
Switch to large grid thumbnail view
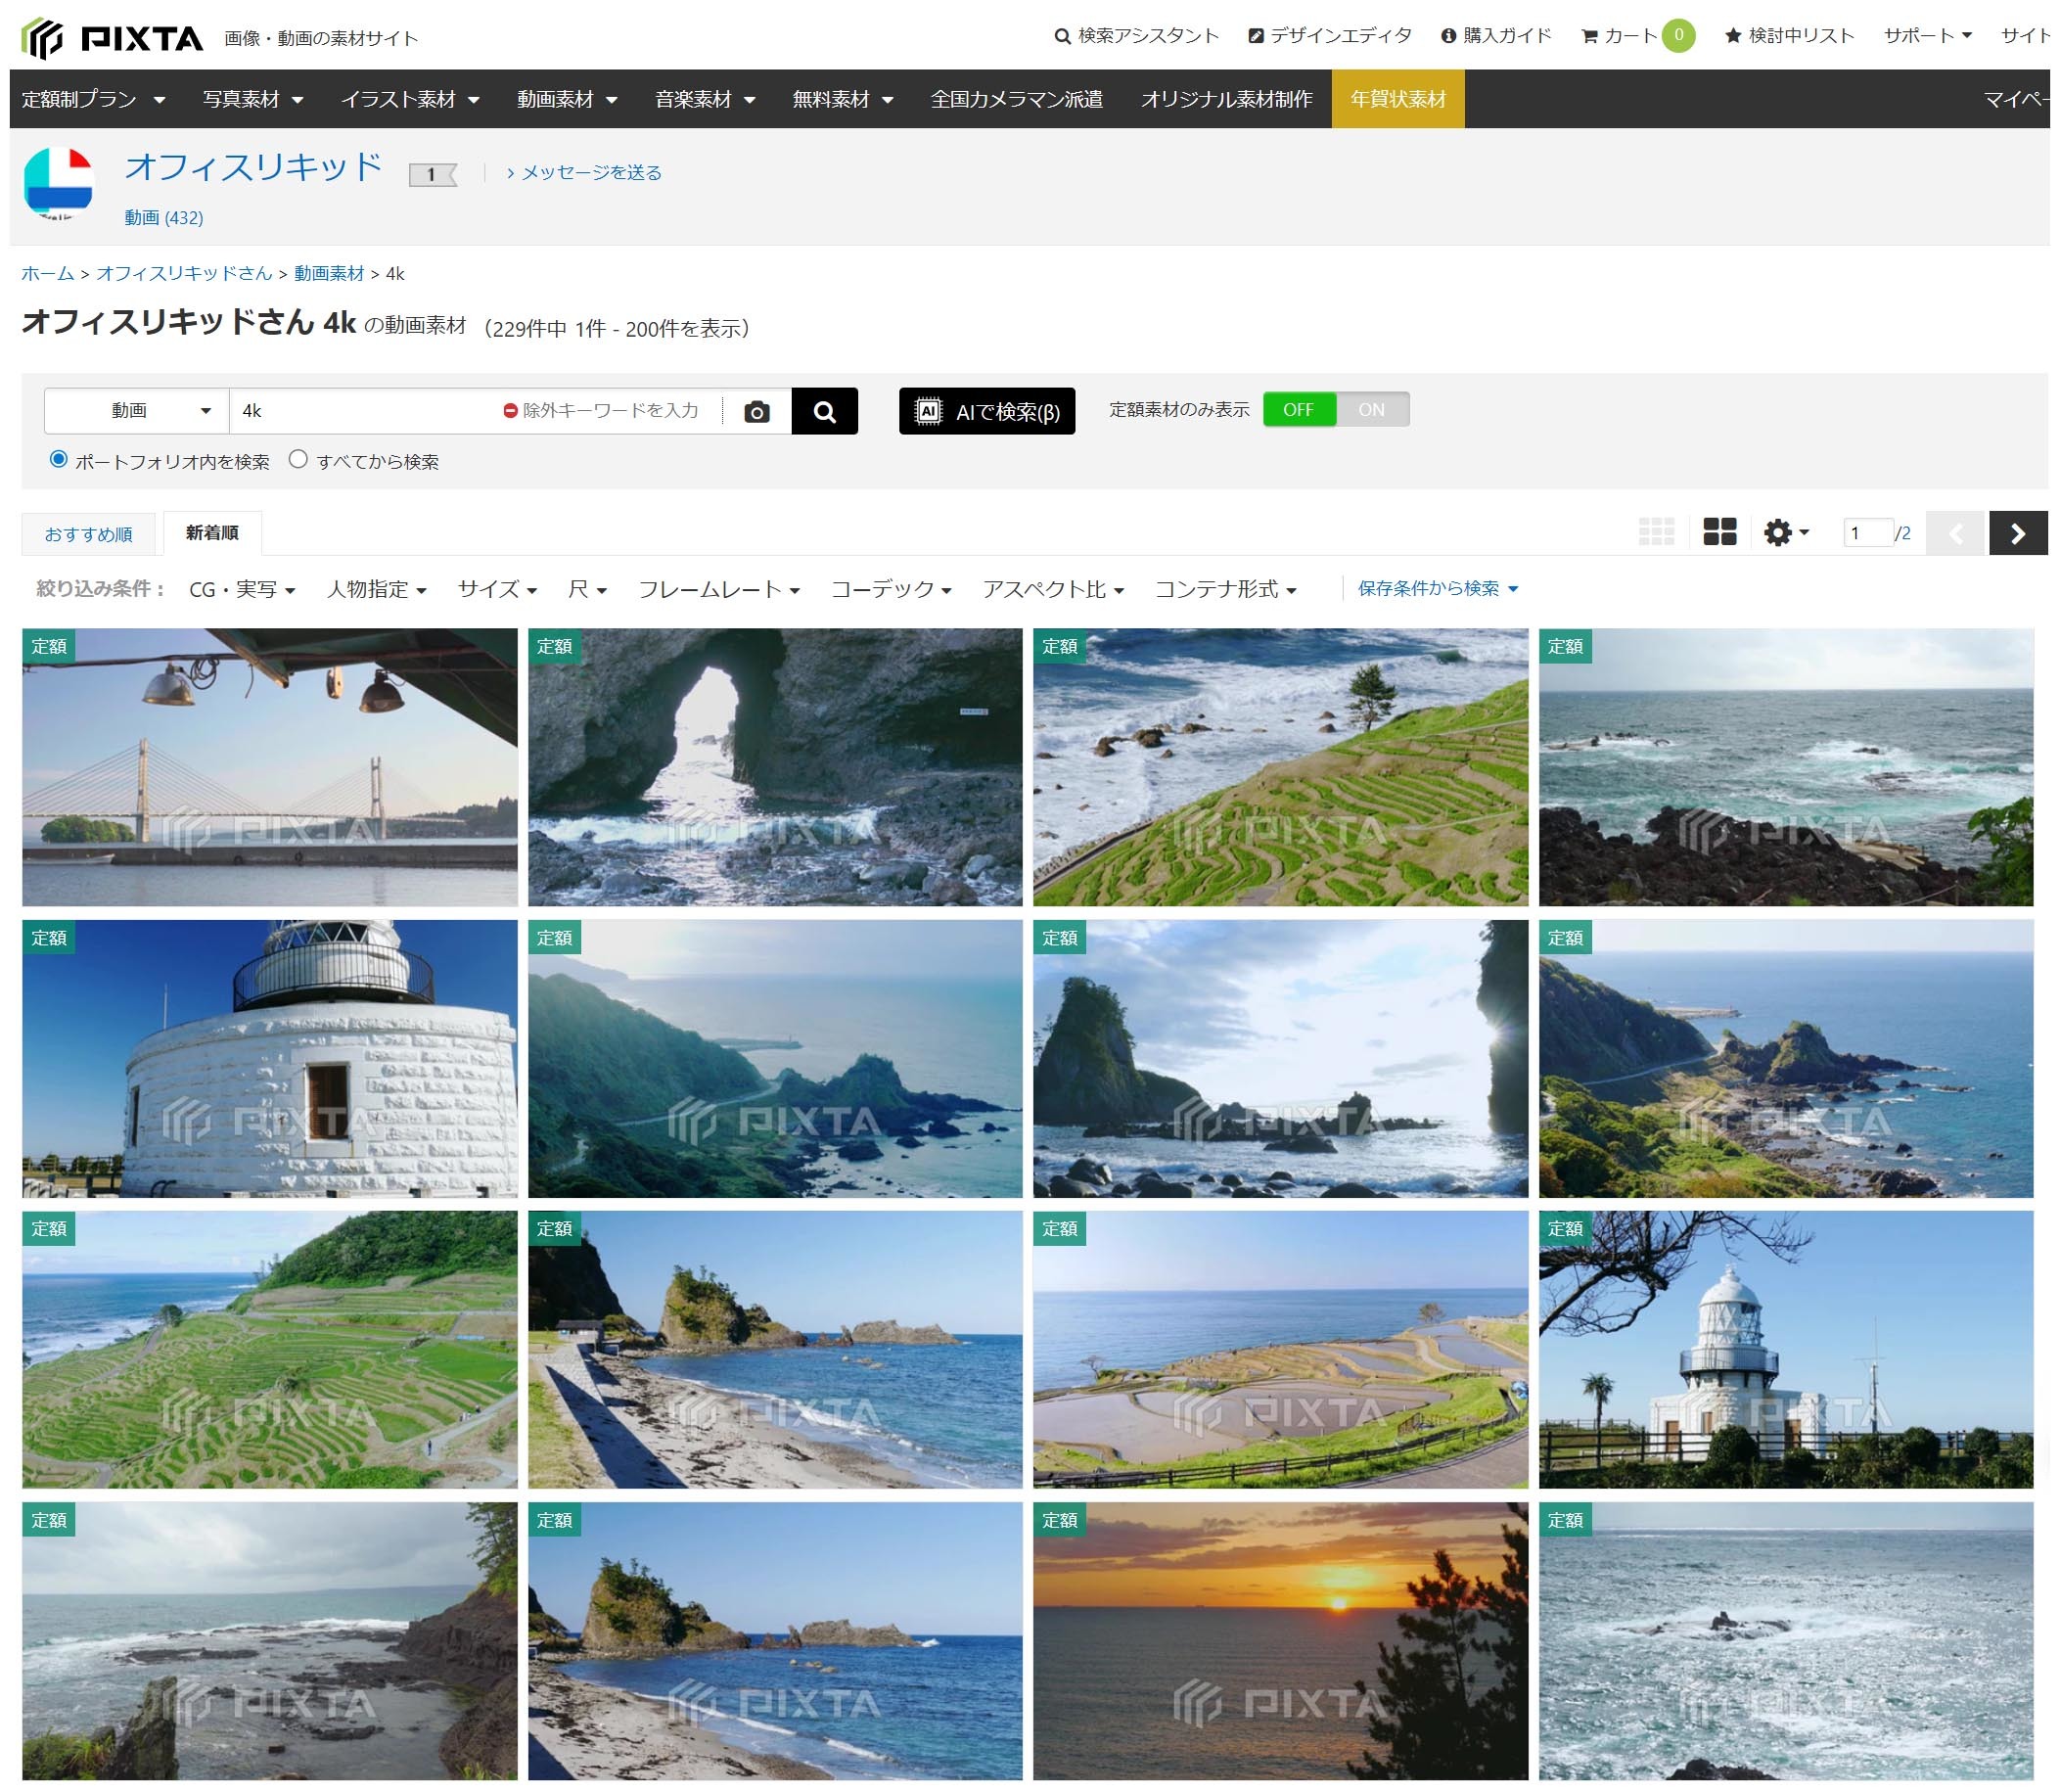(x=1719, y=532)
